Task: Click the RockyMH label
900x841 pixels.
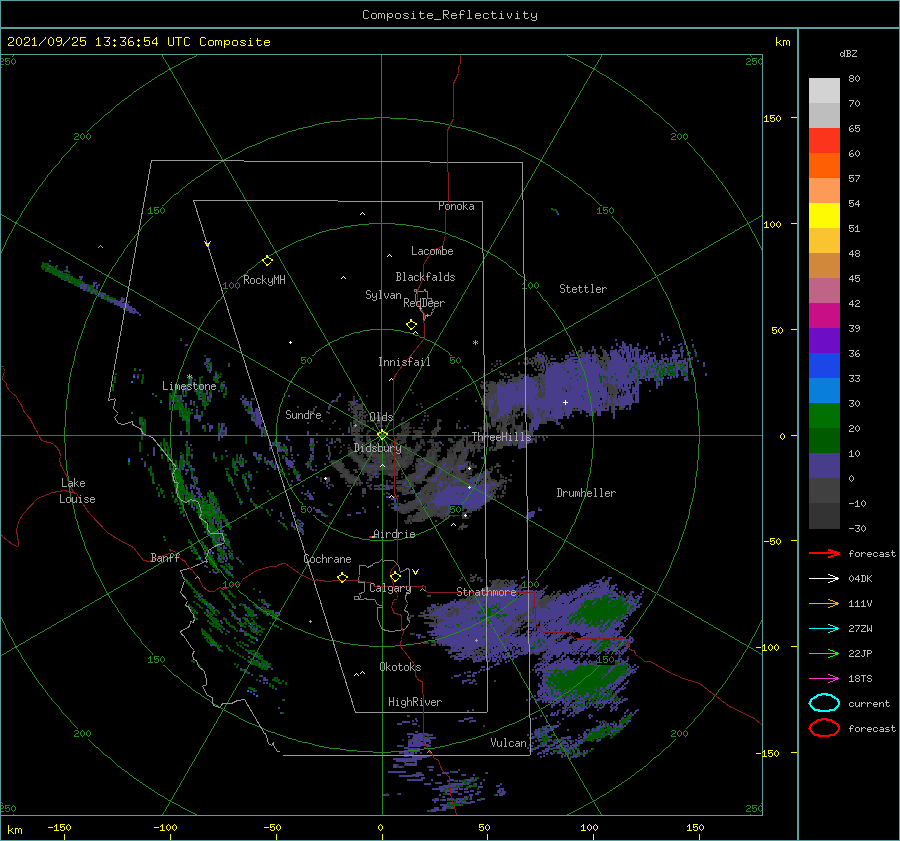Action: pyautogui.click(x=264, y=280)
